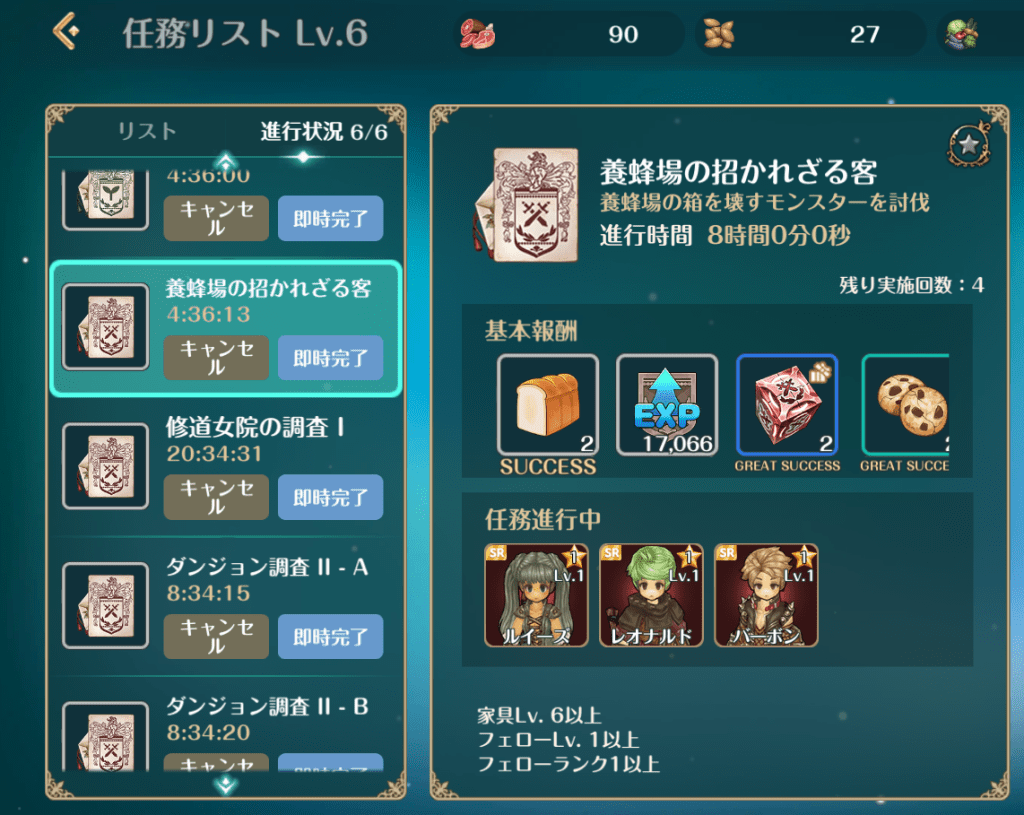This screenshot has height=815, width=1024.
Task: Tap the vegetable resource icon
Action: pyautogui.click(x=961, y=34)
